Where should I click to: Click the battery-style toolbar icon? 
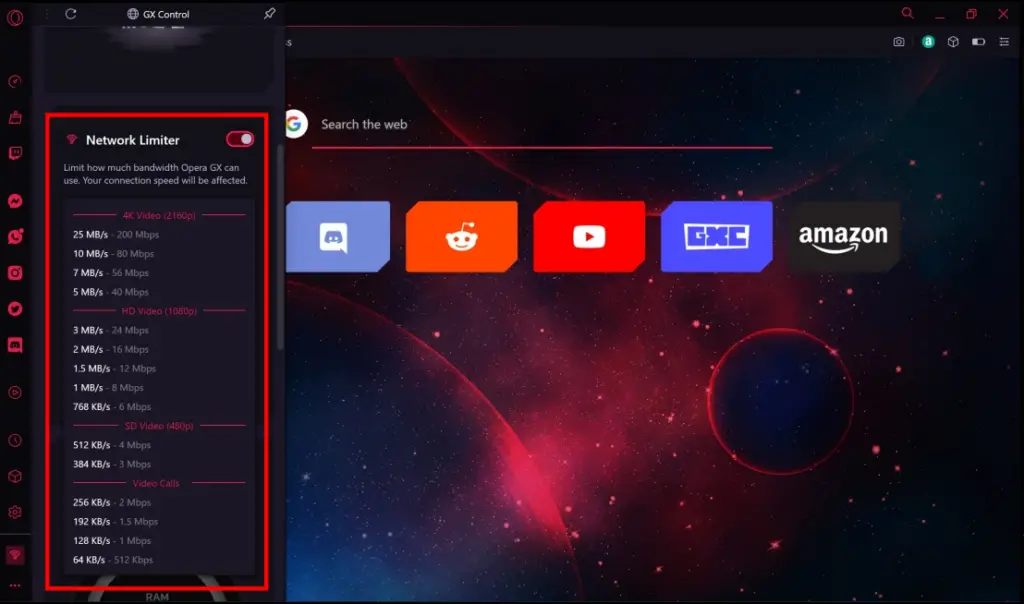[x=978, y=42]
